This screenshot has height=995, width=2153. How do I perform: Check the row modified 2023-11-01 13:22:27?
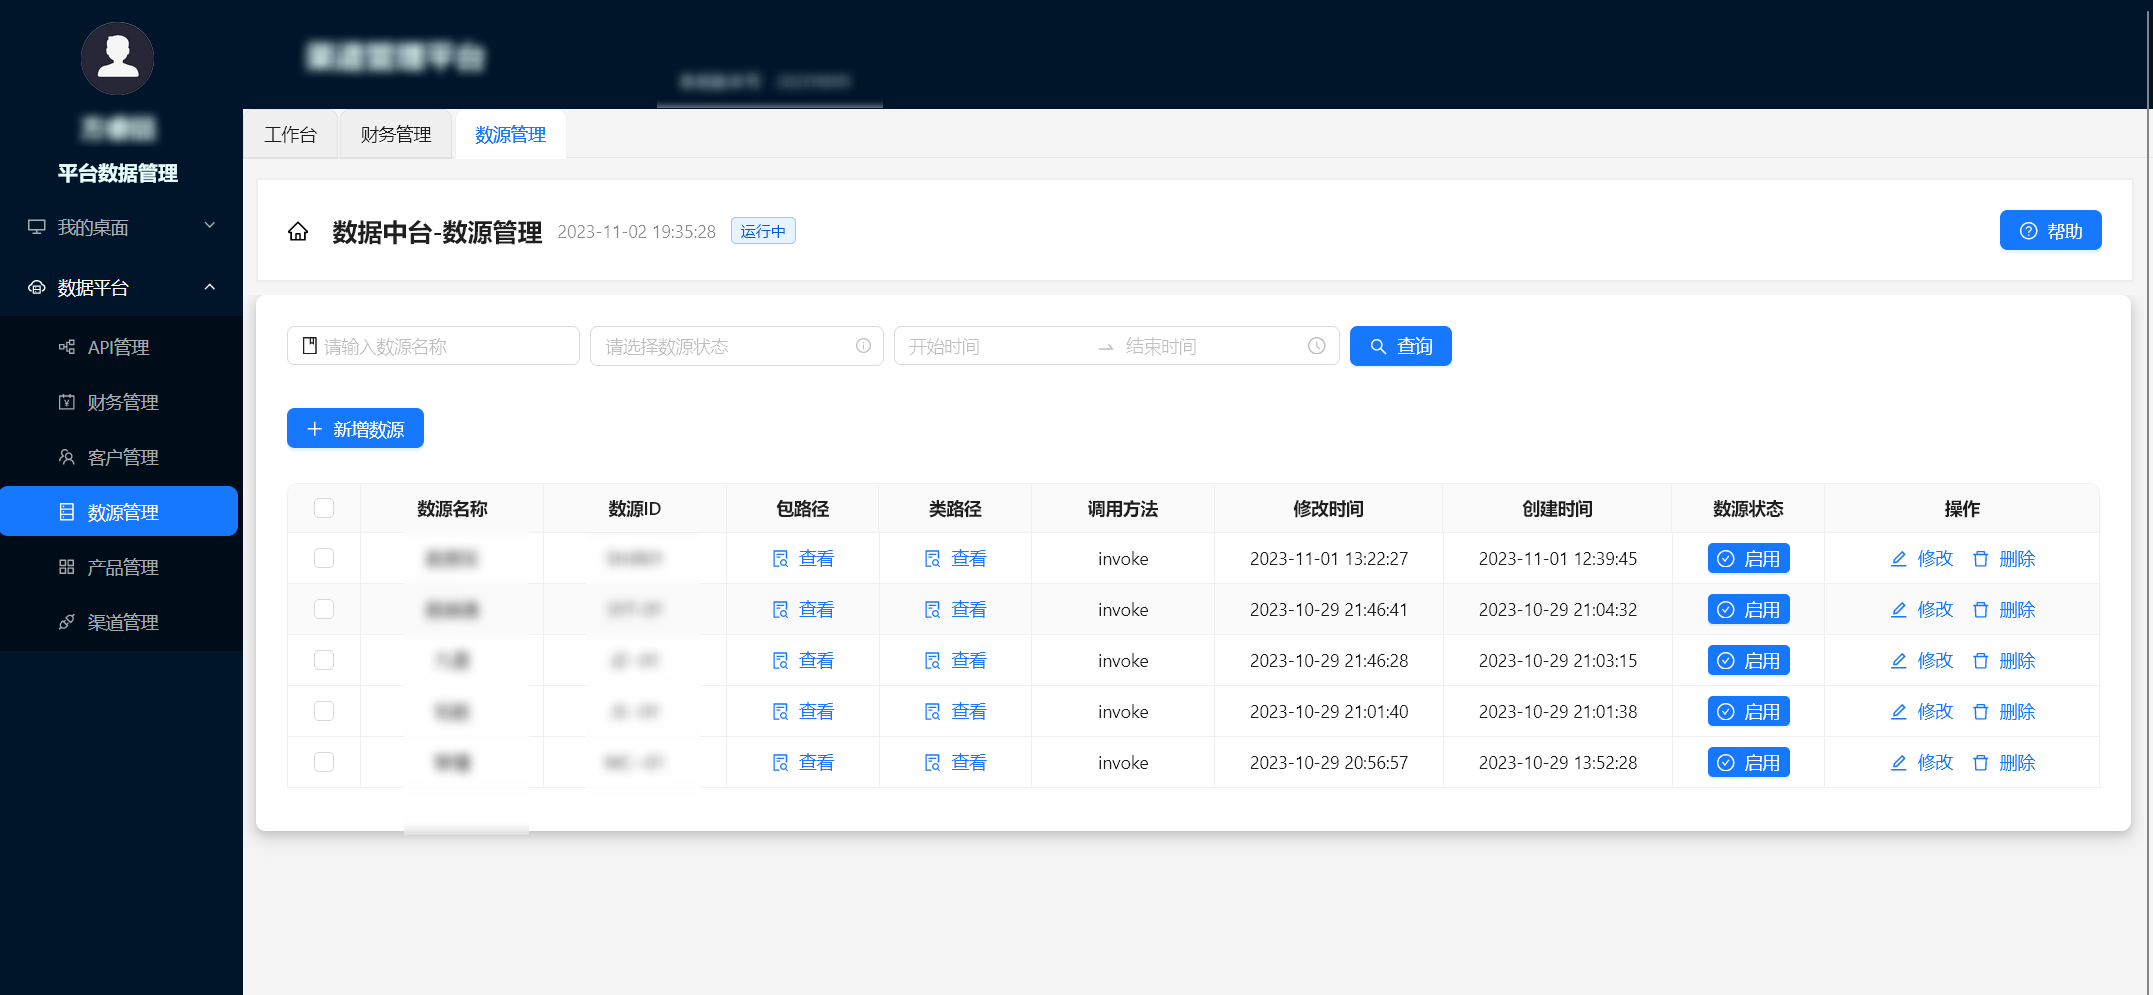click(324, 558)
